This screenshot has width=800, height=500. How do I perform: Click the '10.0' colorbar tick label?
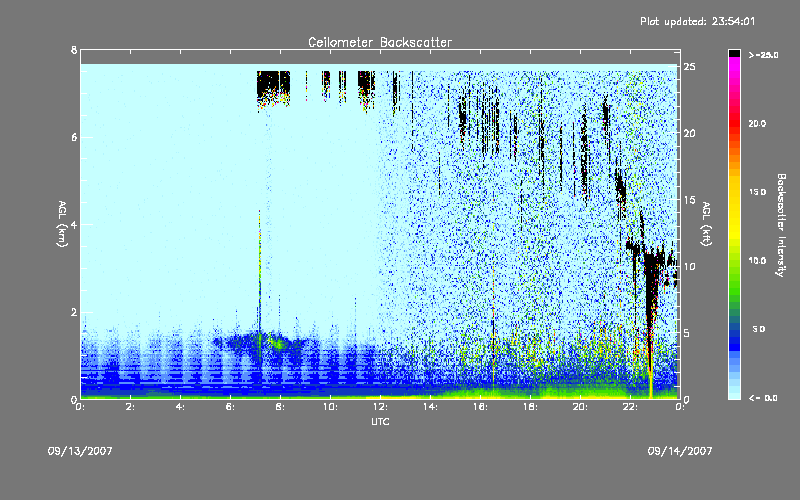pos(757,260)
